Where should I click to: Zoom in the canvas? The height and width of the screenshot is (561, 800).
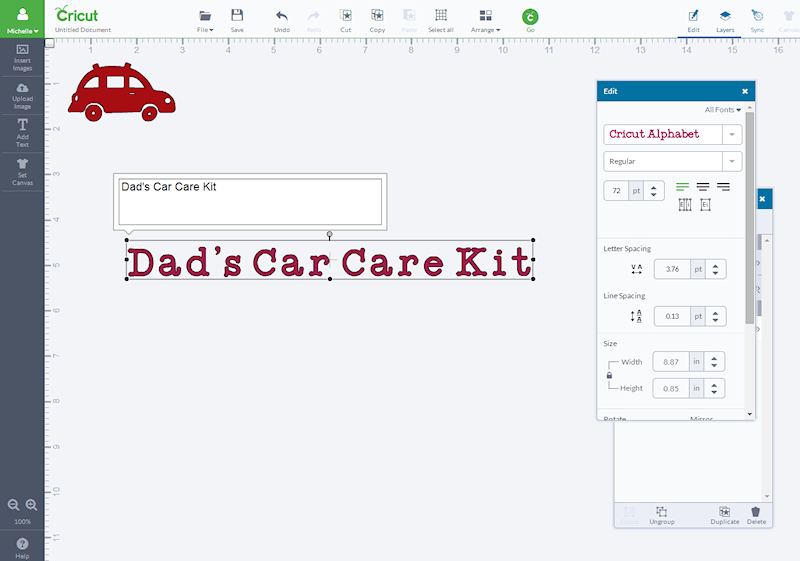[x=32, y=505]
